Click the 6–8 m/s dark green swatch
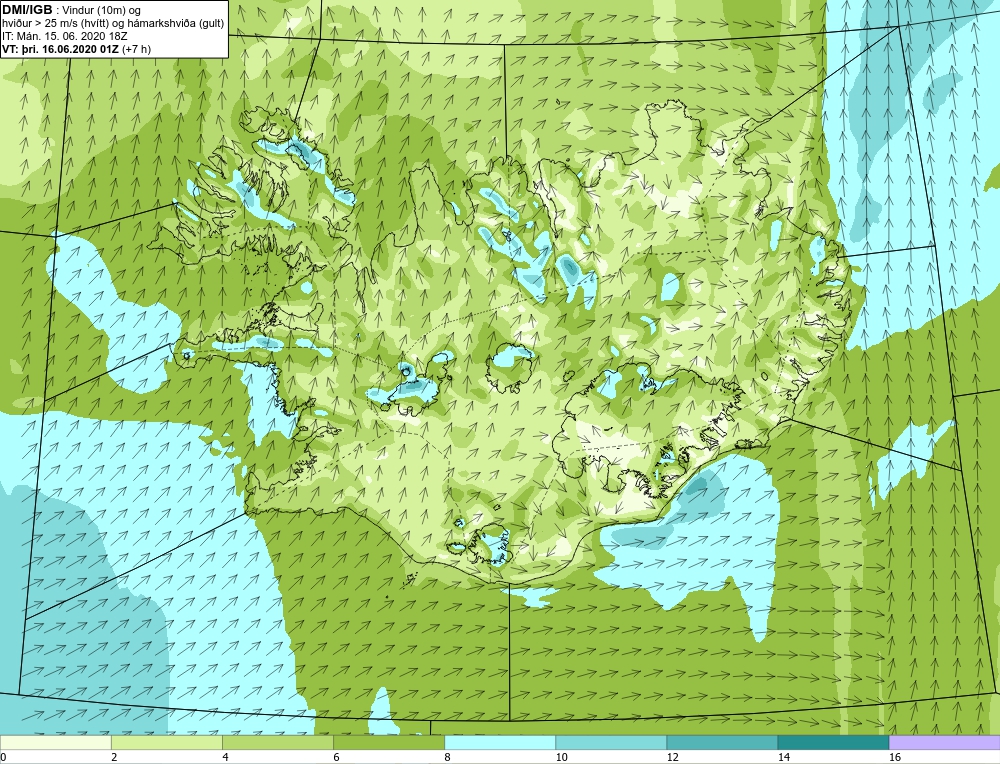 (389, 743)
